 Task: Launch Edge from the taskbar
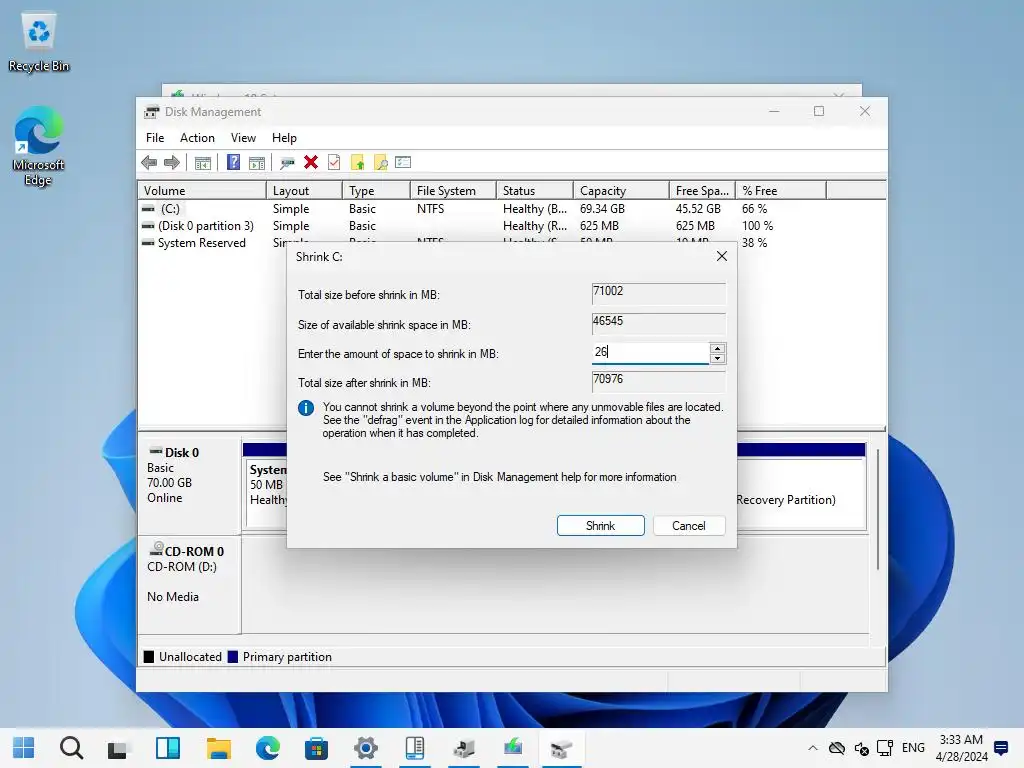tap(267, 748)
